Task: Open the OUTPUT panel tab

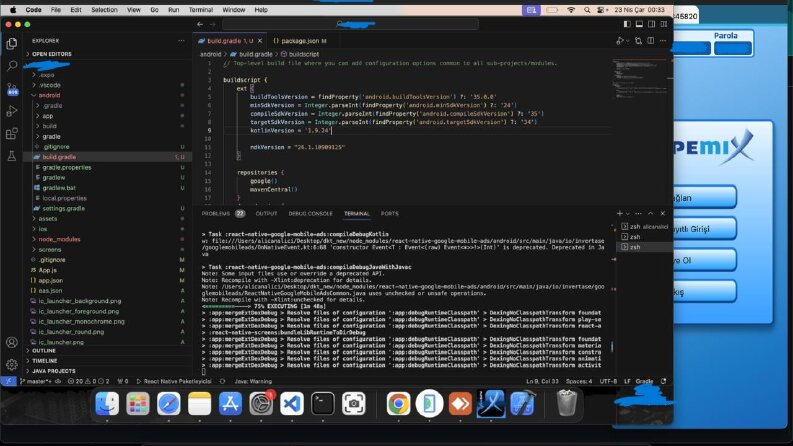Action: tap(267, 213)
